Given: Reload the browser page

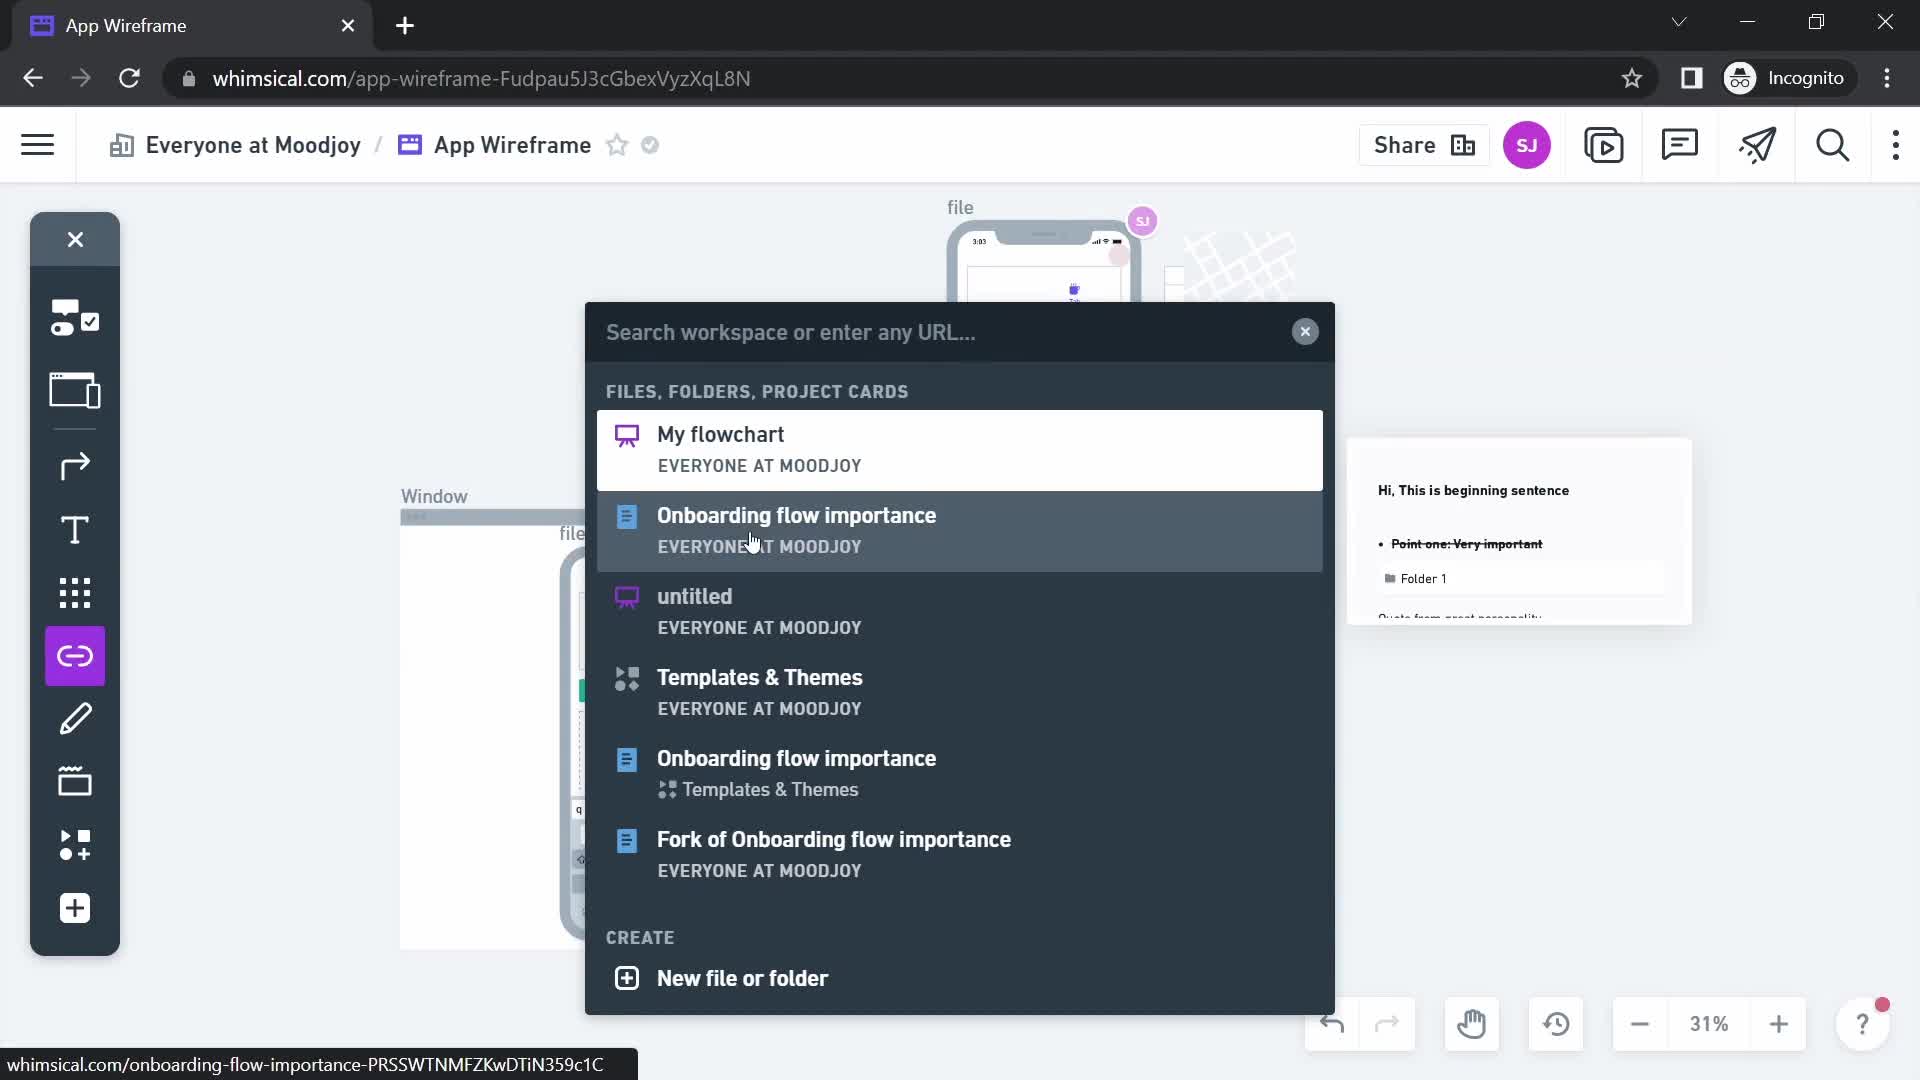Looking at the screenshot, I should (129, 78).
